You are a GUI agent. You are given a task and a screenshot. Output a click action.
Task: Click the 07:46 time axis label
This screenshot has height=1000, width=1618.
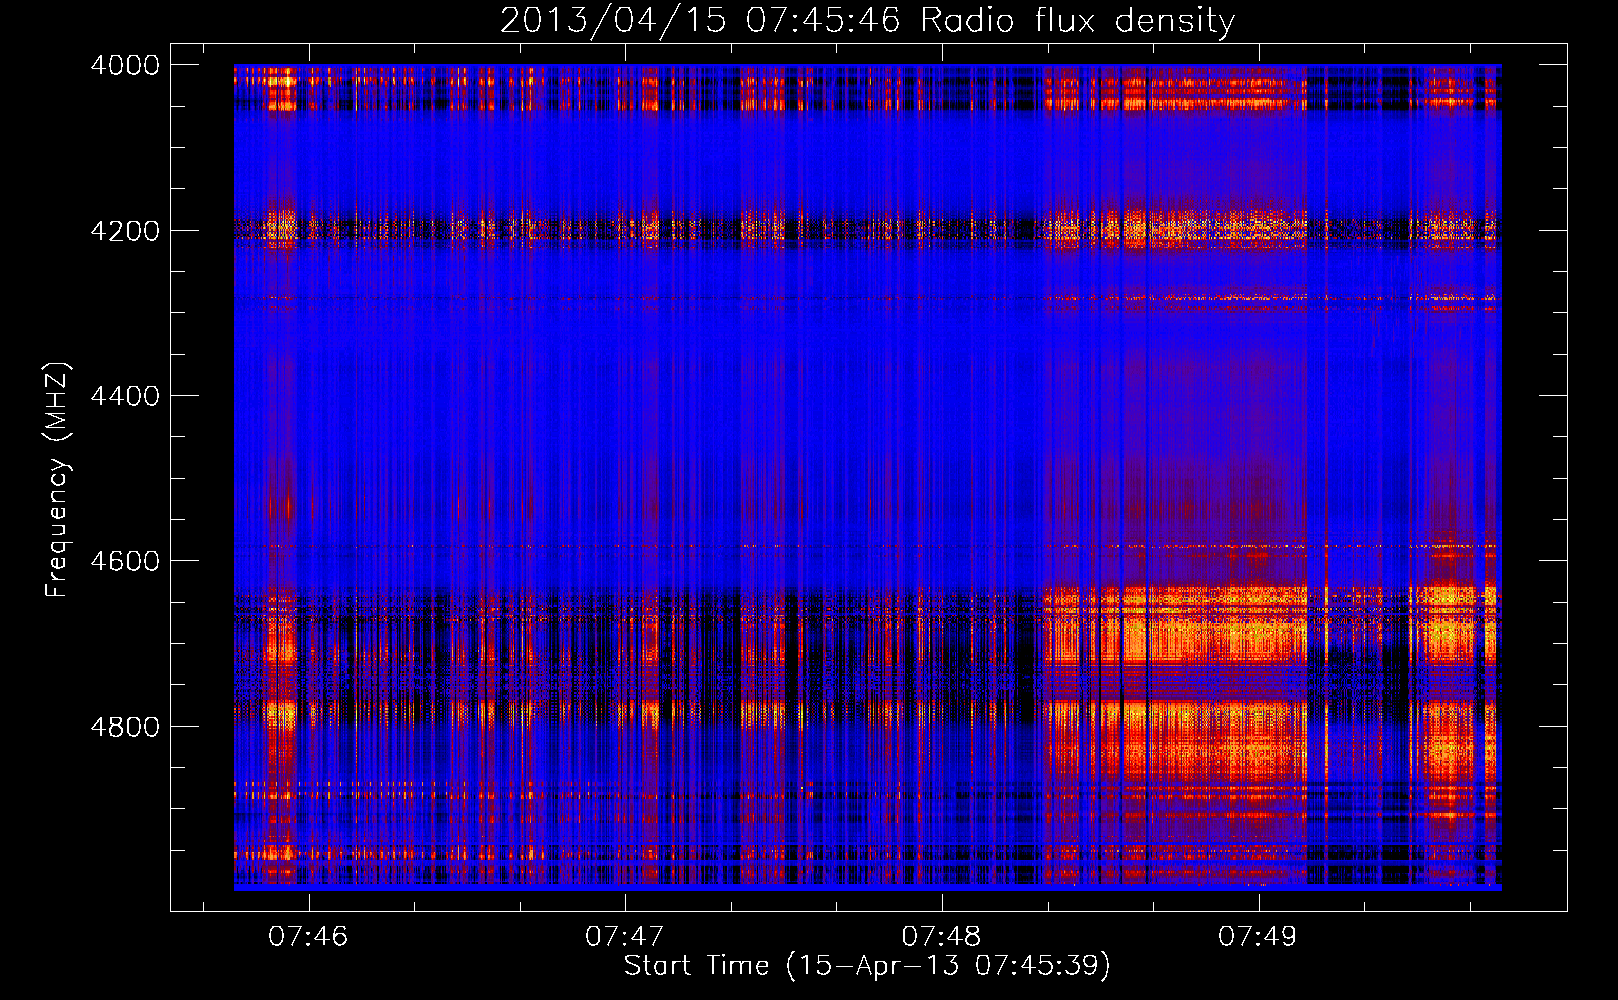[308, 936]
